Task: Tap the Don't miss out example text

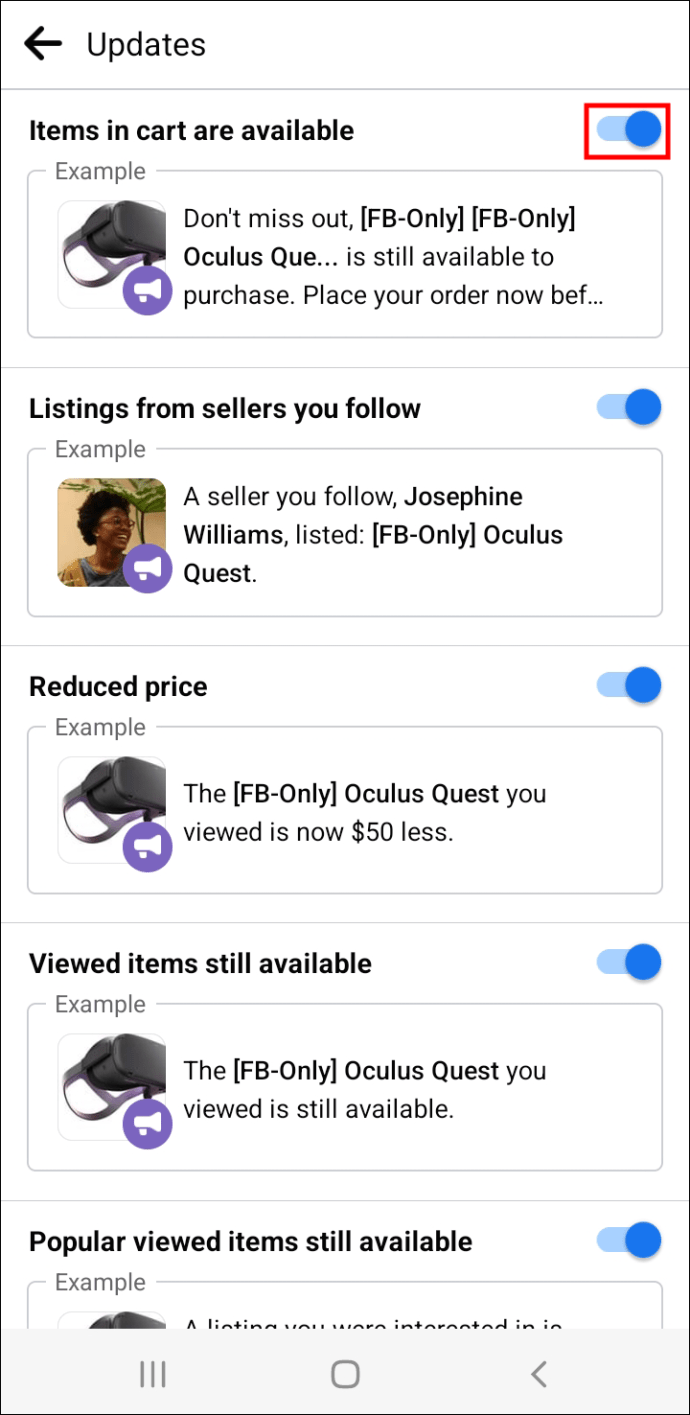Action: pyautogui.click(x=393, y=257)
